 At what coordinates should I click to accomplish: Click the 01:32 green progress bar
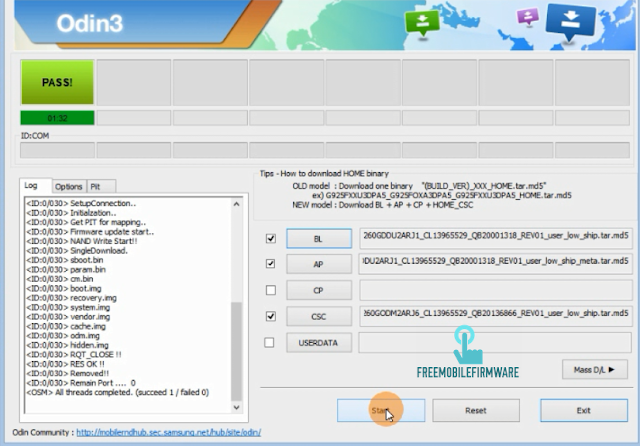point(57,118)
